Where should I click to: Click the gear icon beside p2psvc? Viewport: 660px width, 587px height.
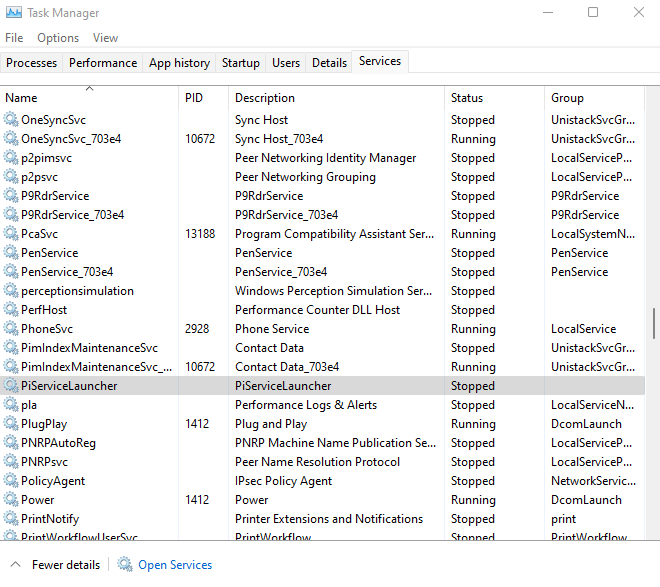click(11, 176)
